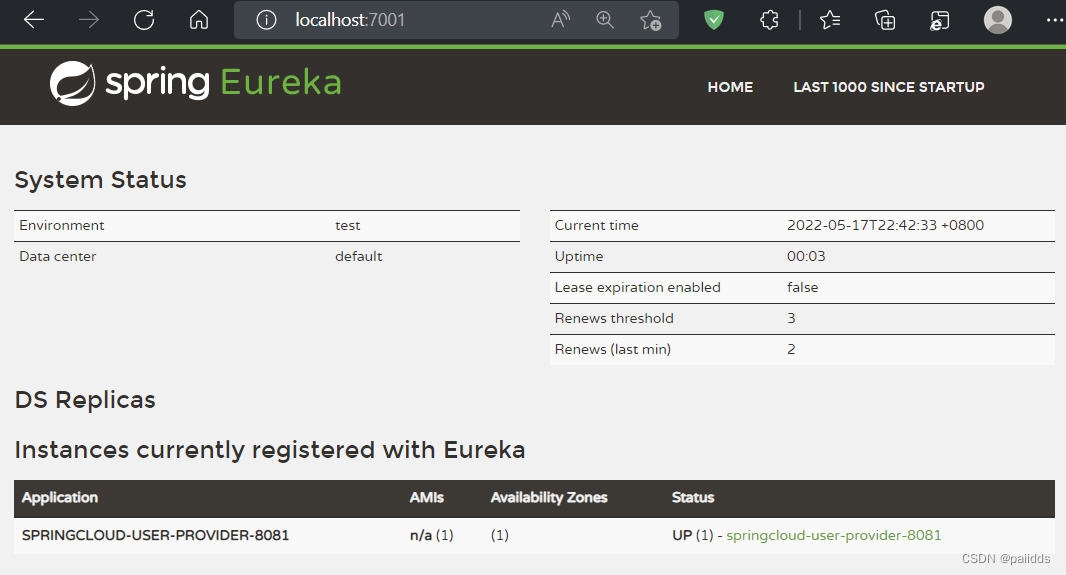Click the browser forward arrow

[88, 20]
